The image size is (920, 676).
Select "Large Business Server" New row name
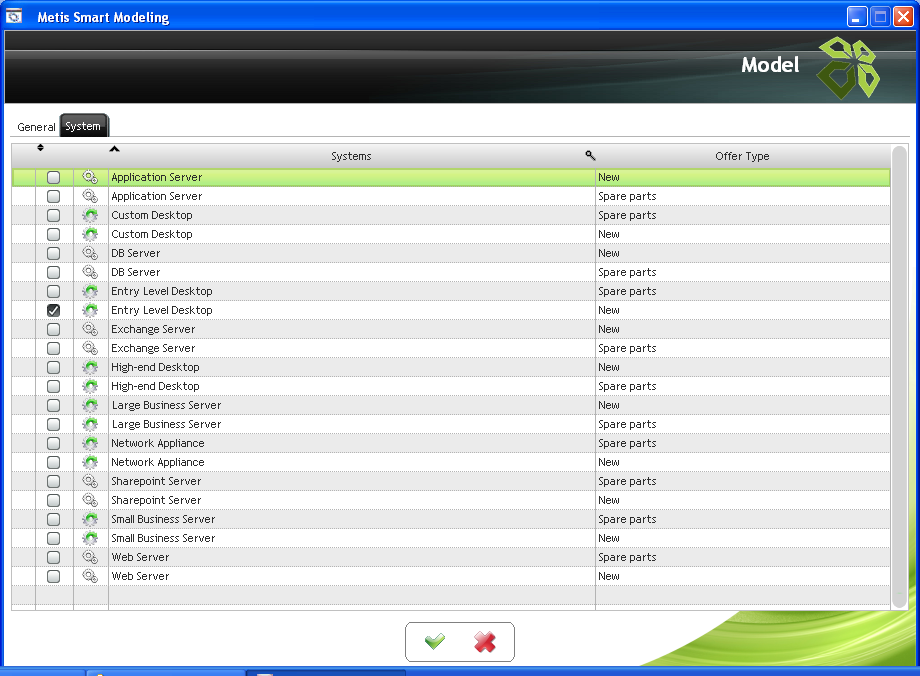[167, 405]
